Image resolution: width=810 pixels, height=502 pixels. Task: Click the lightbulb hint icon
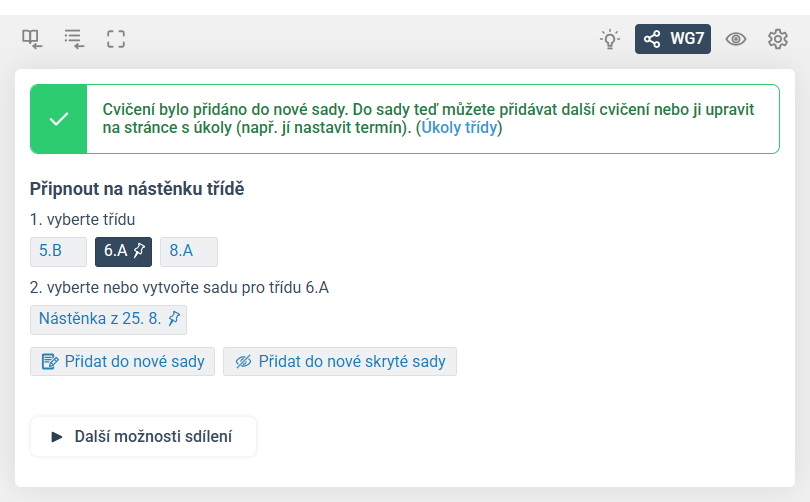point(610,39)
